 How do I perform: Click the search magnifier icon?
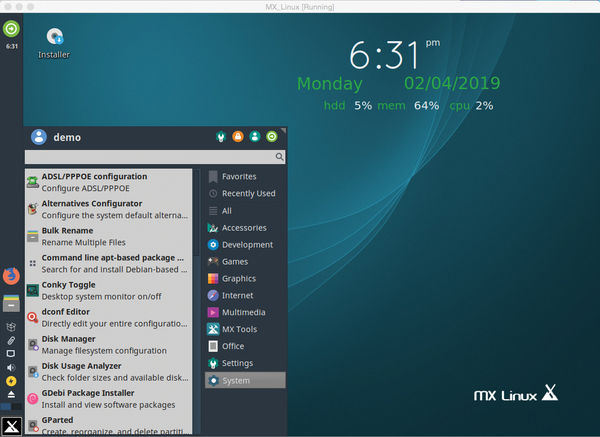(x=279, y=157)
